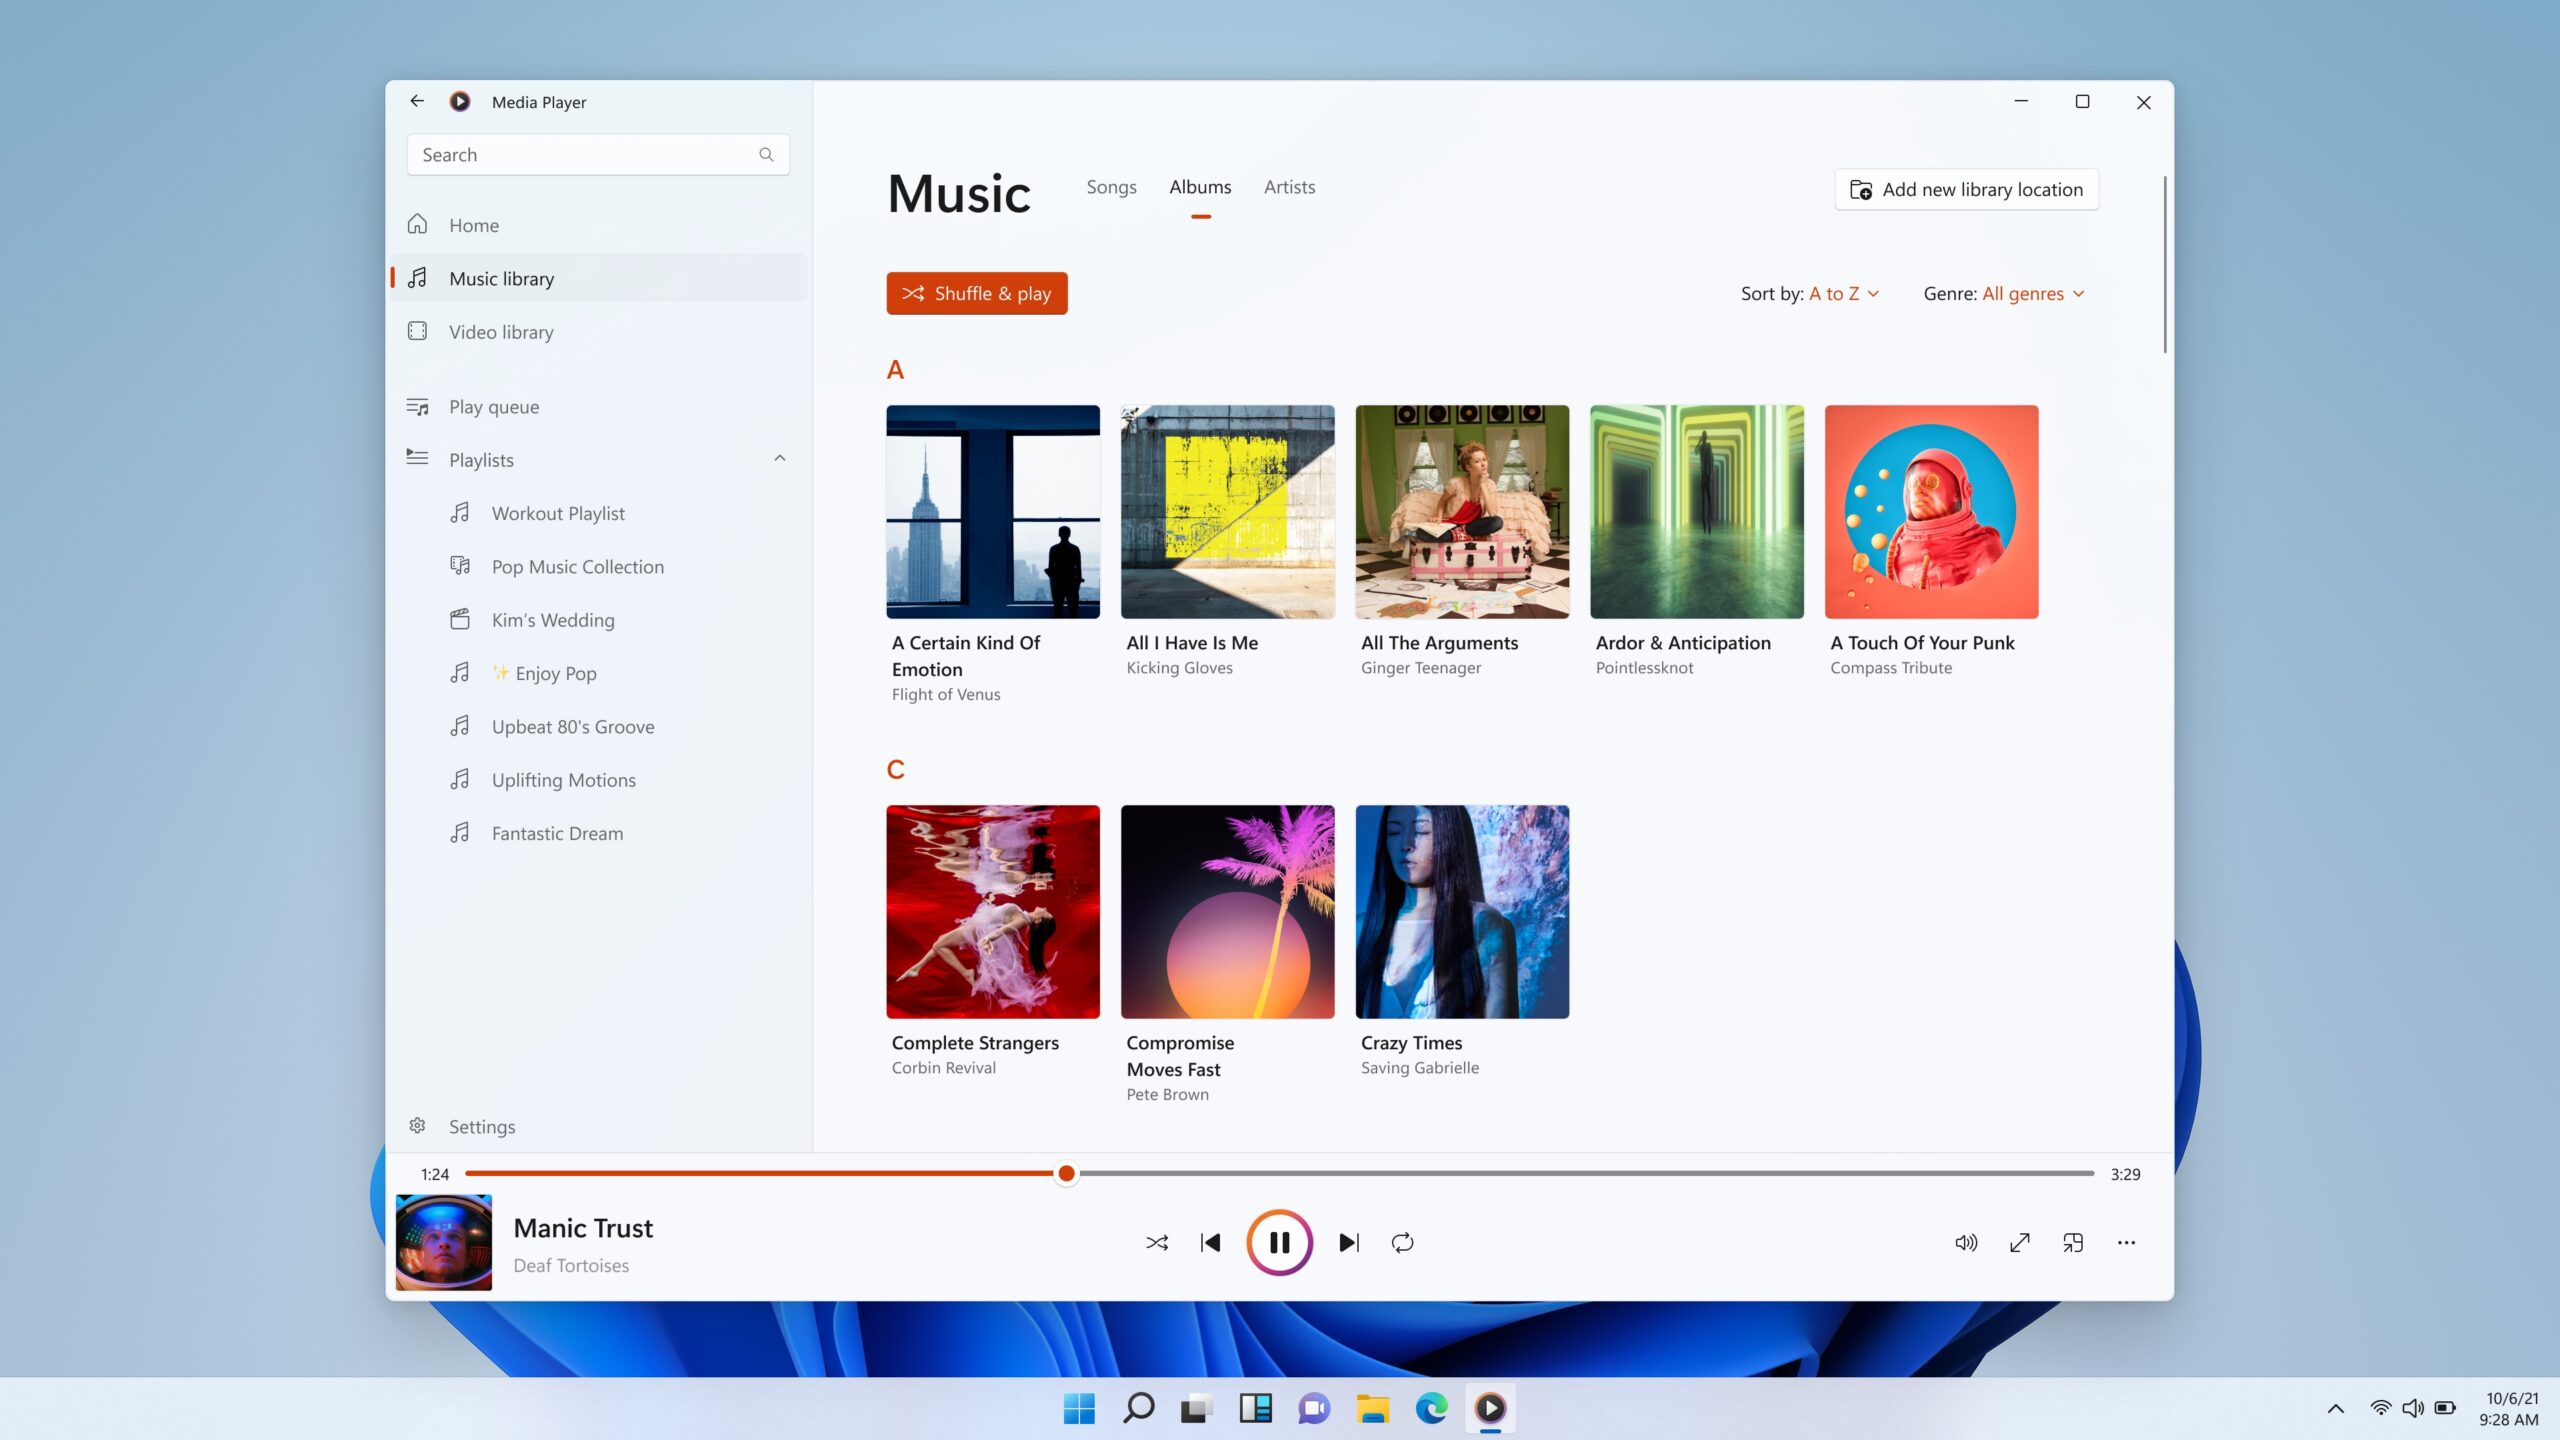Click the skip to previous track icon
This screenshot has height=1440, width=2560.
(1208, 1241)
